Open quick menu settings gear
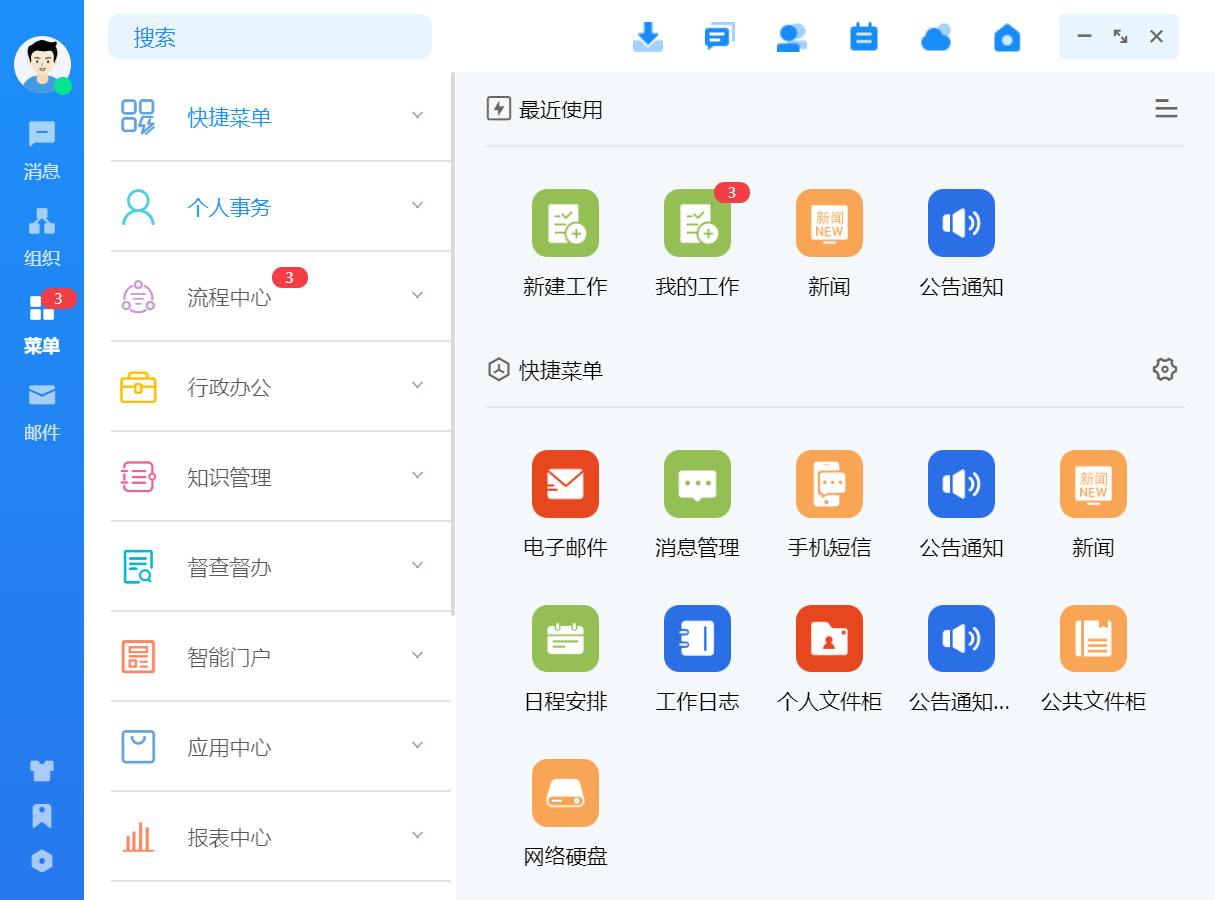Viewport: 1215px width, 900px height. point(1164,369)
